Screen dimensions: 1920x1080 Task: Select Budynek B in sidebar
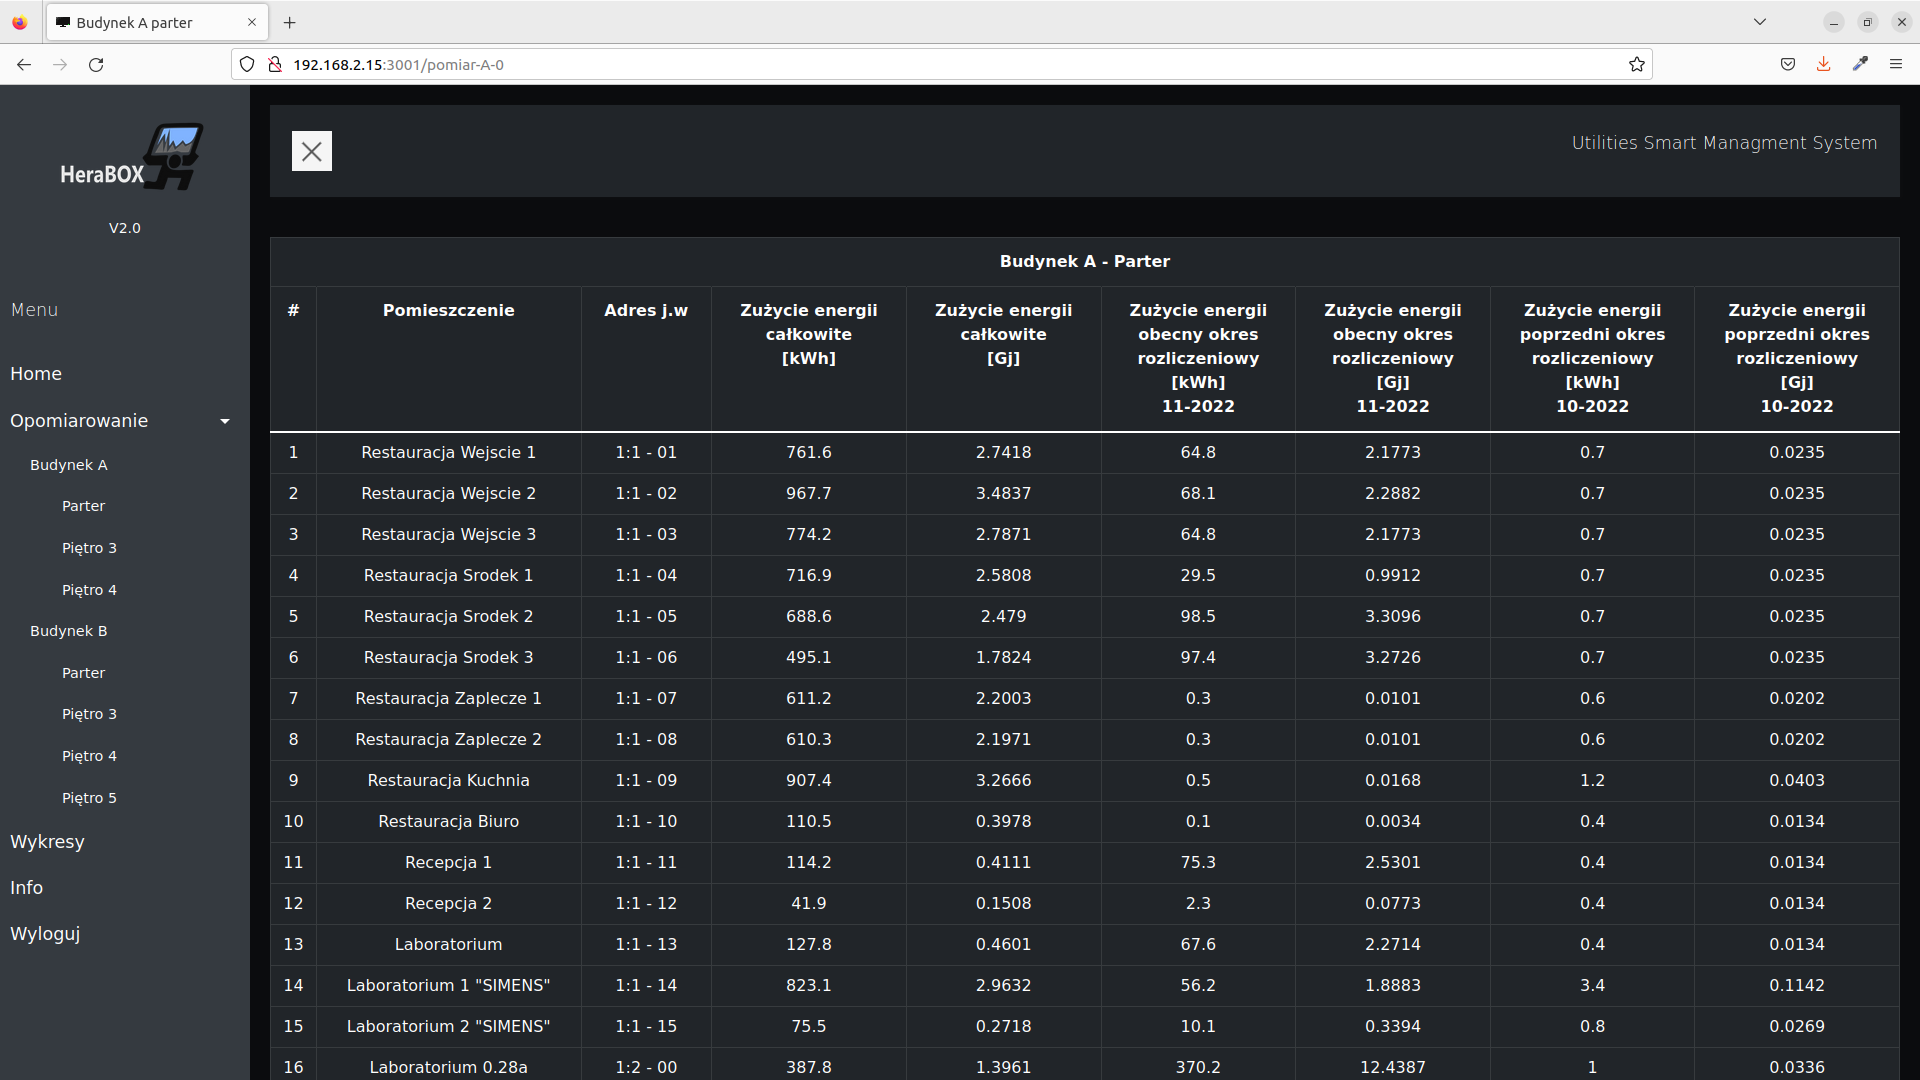[x=68, y=631]
